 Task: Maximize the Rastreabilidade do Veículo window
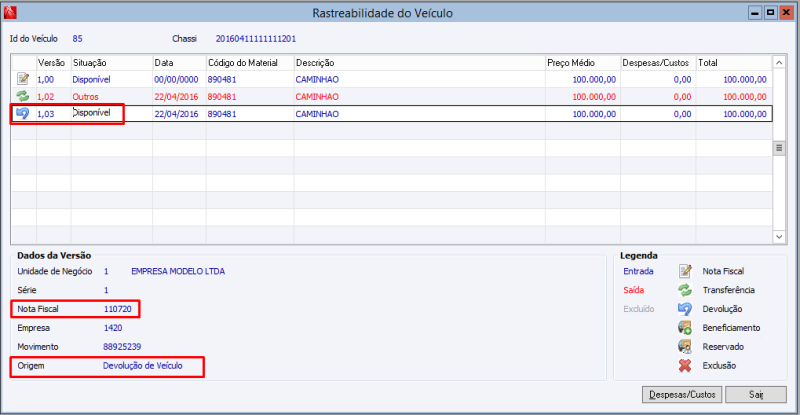click(x=770, y=13)
